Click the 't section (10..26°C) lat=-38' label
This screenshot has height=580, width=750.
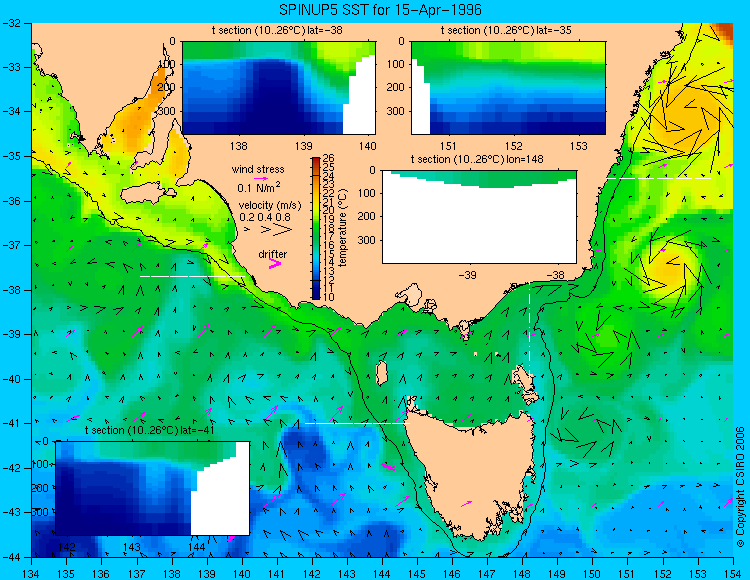pos(277,31)
